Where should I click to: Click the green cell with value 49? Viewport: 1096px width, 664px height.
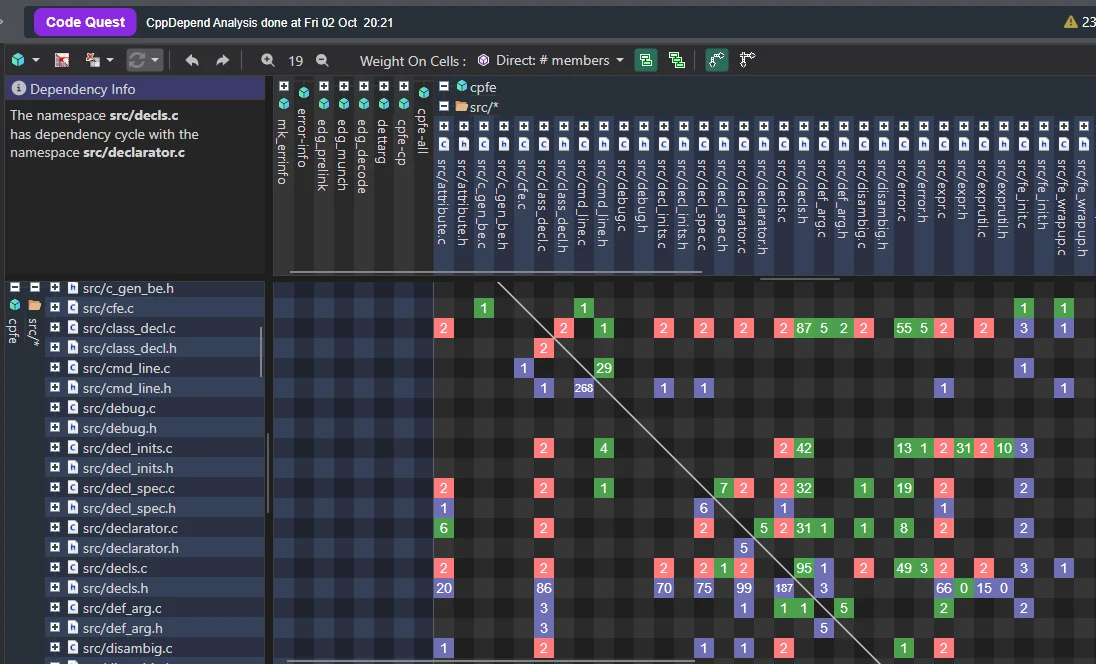pos(904,568)
